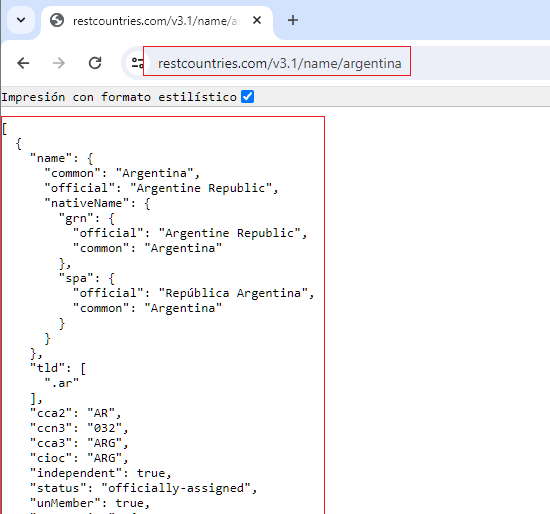This screenshot has width=550, height=514.
Task: Select "Argentine Republic" under grn official
Action: point(230,233)
